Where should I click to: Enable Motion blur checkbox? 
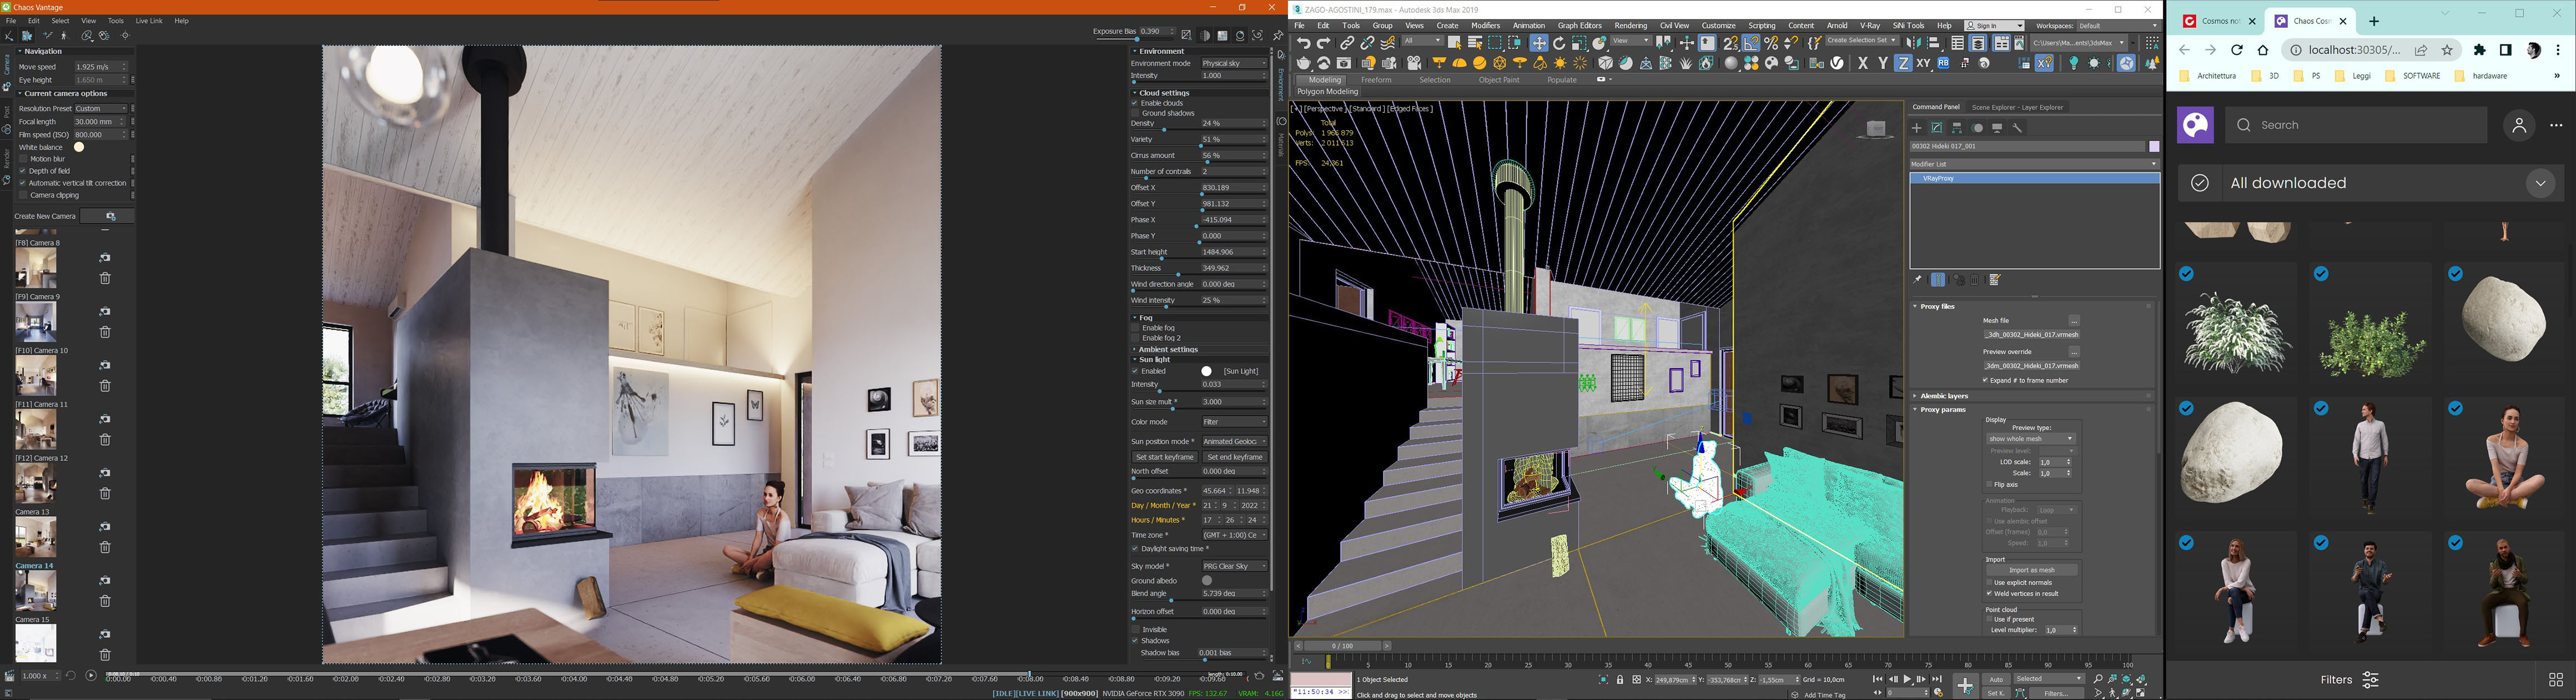click(x=23, y=159)
